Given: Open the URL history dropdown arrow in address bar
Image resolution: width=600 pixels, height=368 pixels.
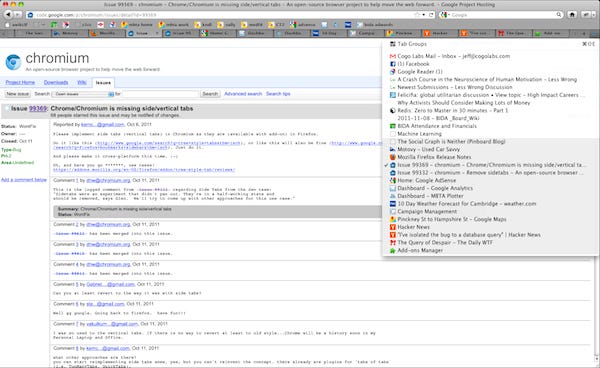Looking at the screenshot, I should (424, 15).
